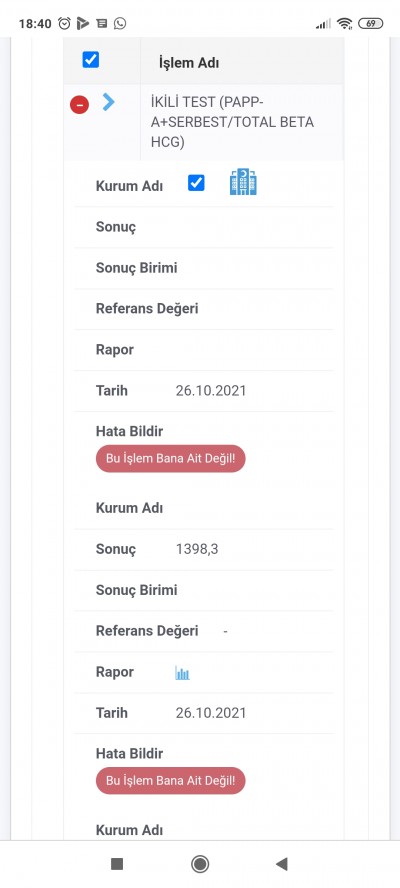Tap the Android back triangle button

click(282, 864)
